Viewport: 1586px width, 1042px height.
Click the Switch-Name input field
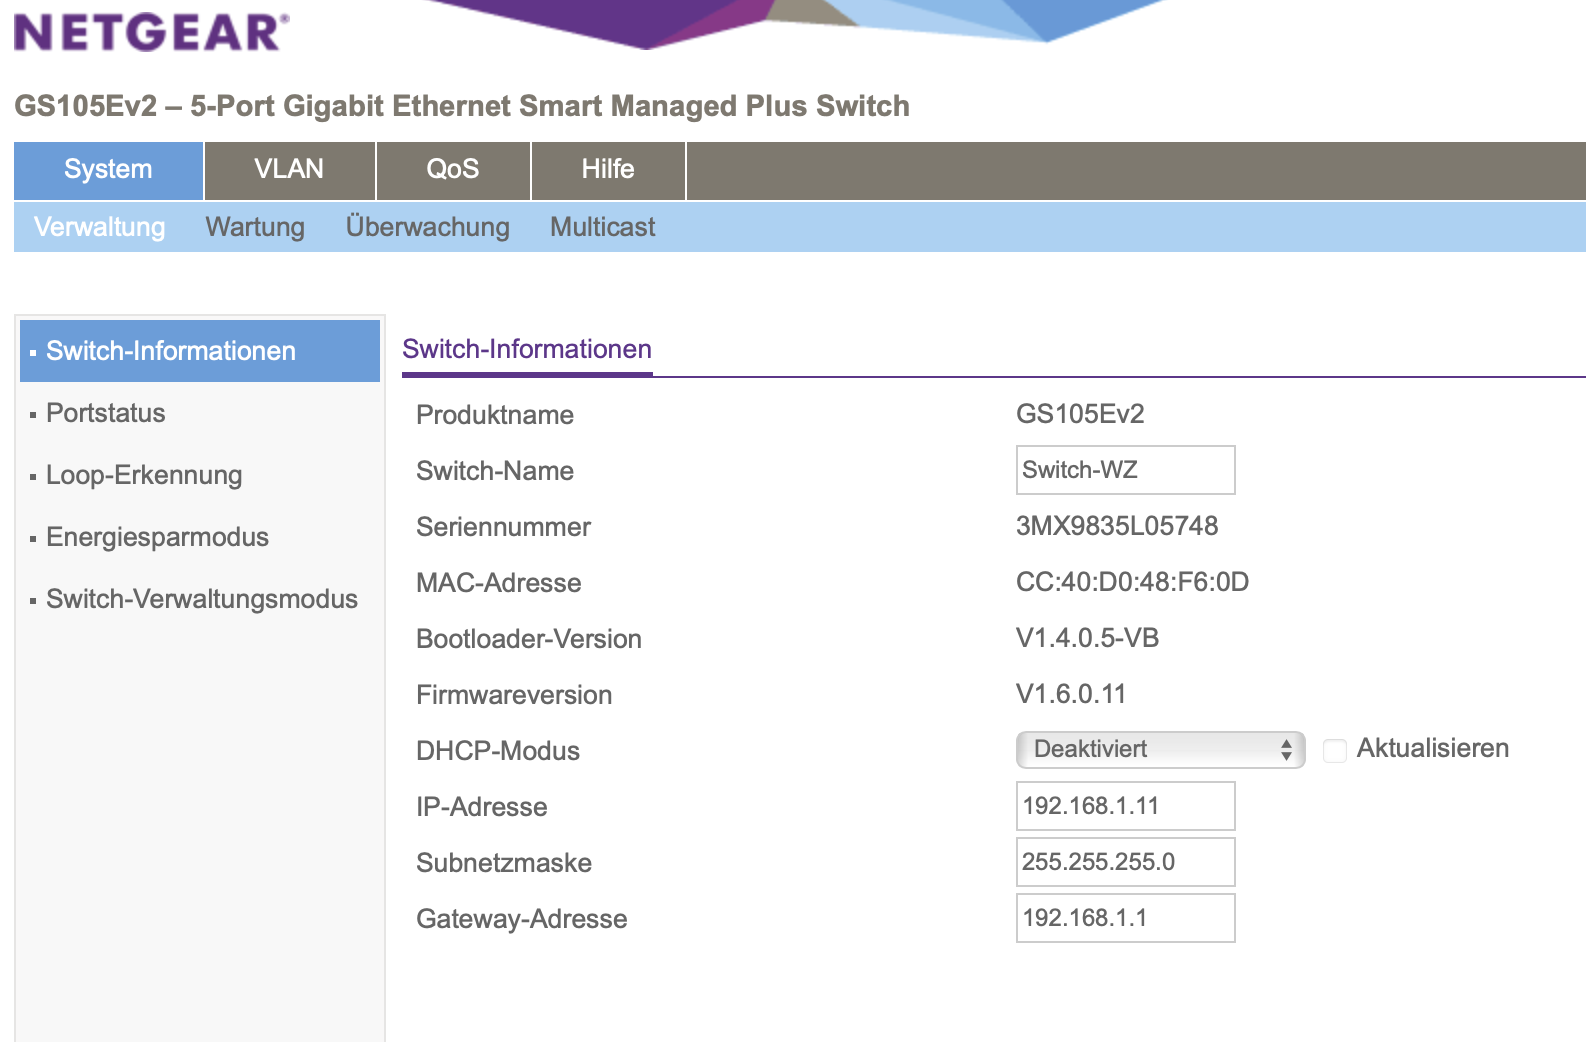1126,470
